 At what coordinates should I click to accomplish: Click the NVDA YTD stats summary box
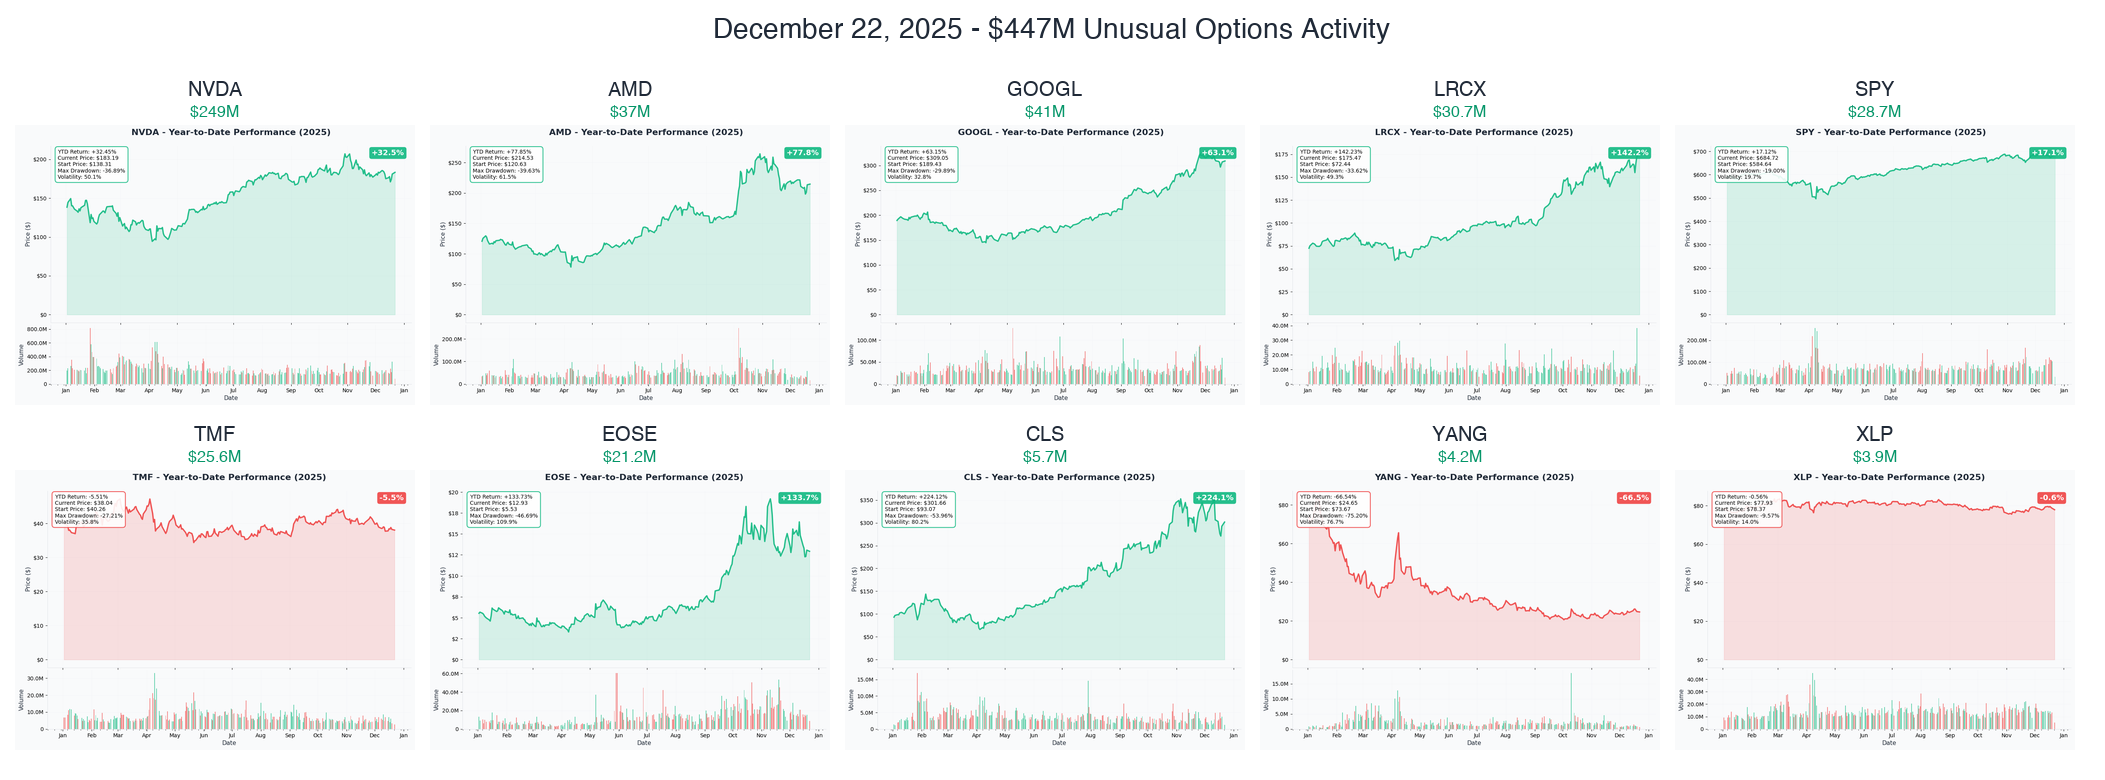pos(92,164)
